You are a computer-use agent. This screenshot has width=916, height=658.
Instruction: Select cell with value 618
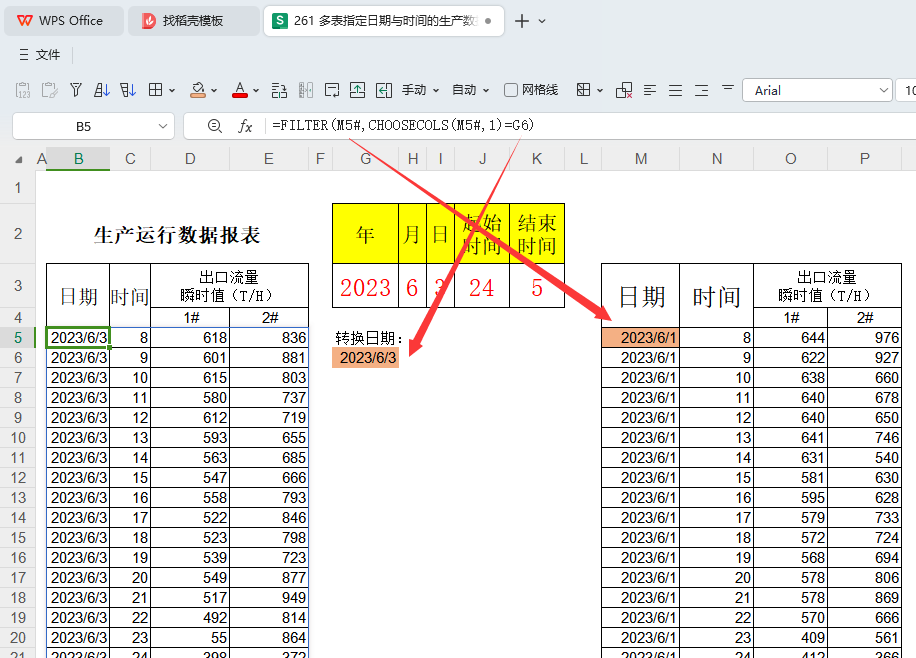[x=190, y=338]
